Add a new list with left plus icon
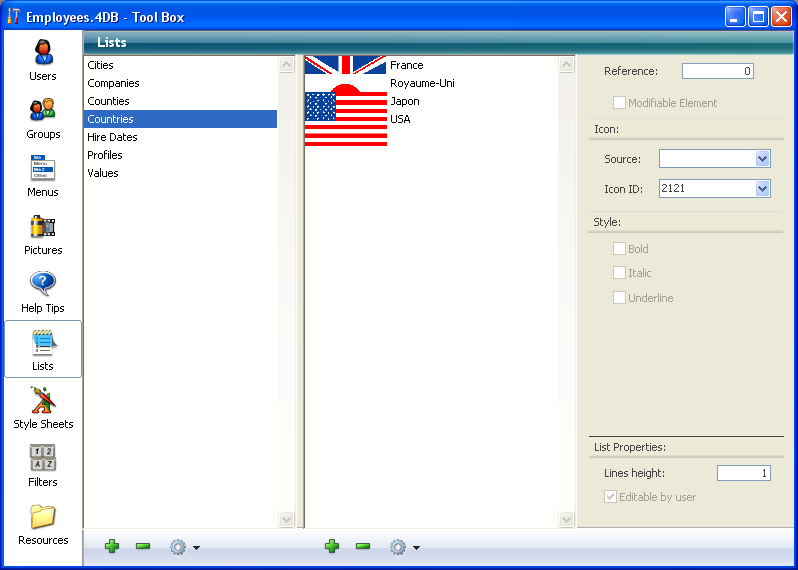The height and width of the screenshot is (570, 798). point(112,546)
